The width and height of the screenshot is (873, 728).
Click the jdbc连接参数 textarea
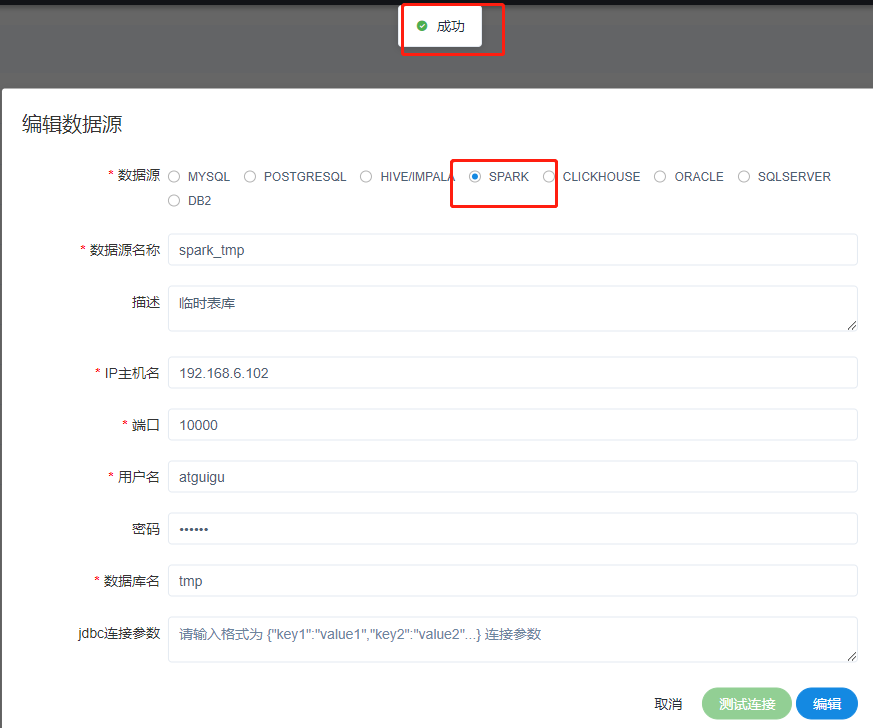point(512,640)
